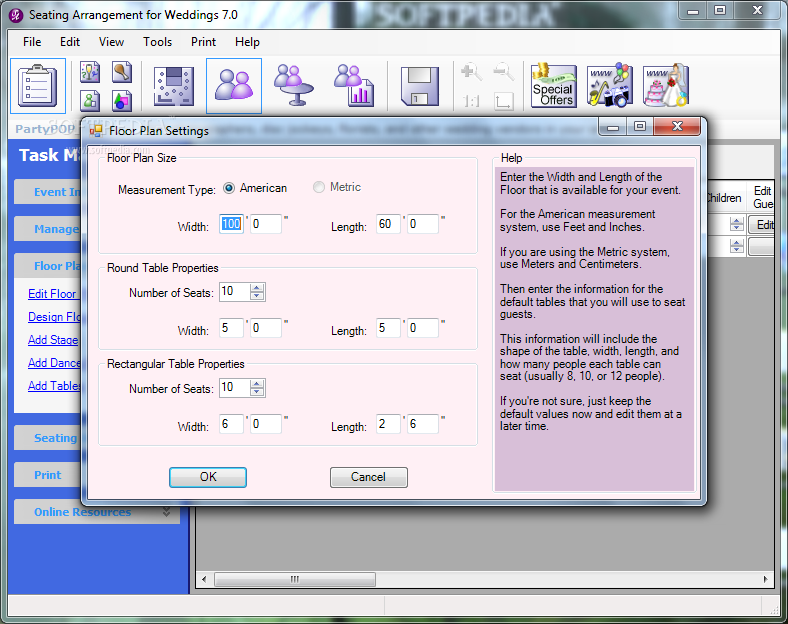Click the fit to window icon

[503, 101]
